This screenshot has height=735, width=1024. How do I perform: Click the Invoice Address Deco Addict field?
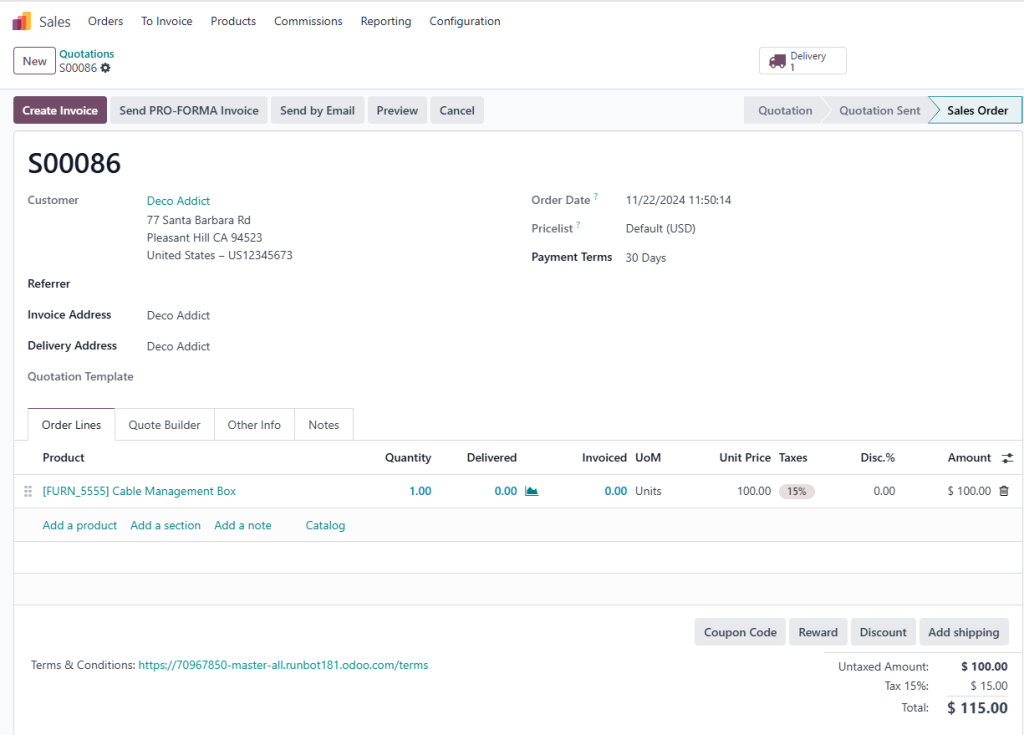[178, 316]
